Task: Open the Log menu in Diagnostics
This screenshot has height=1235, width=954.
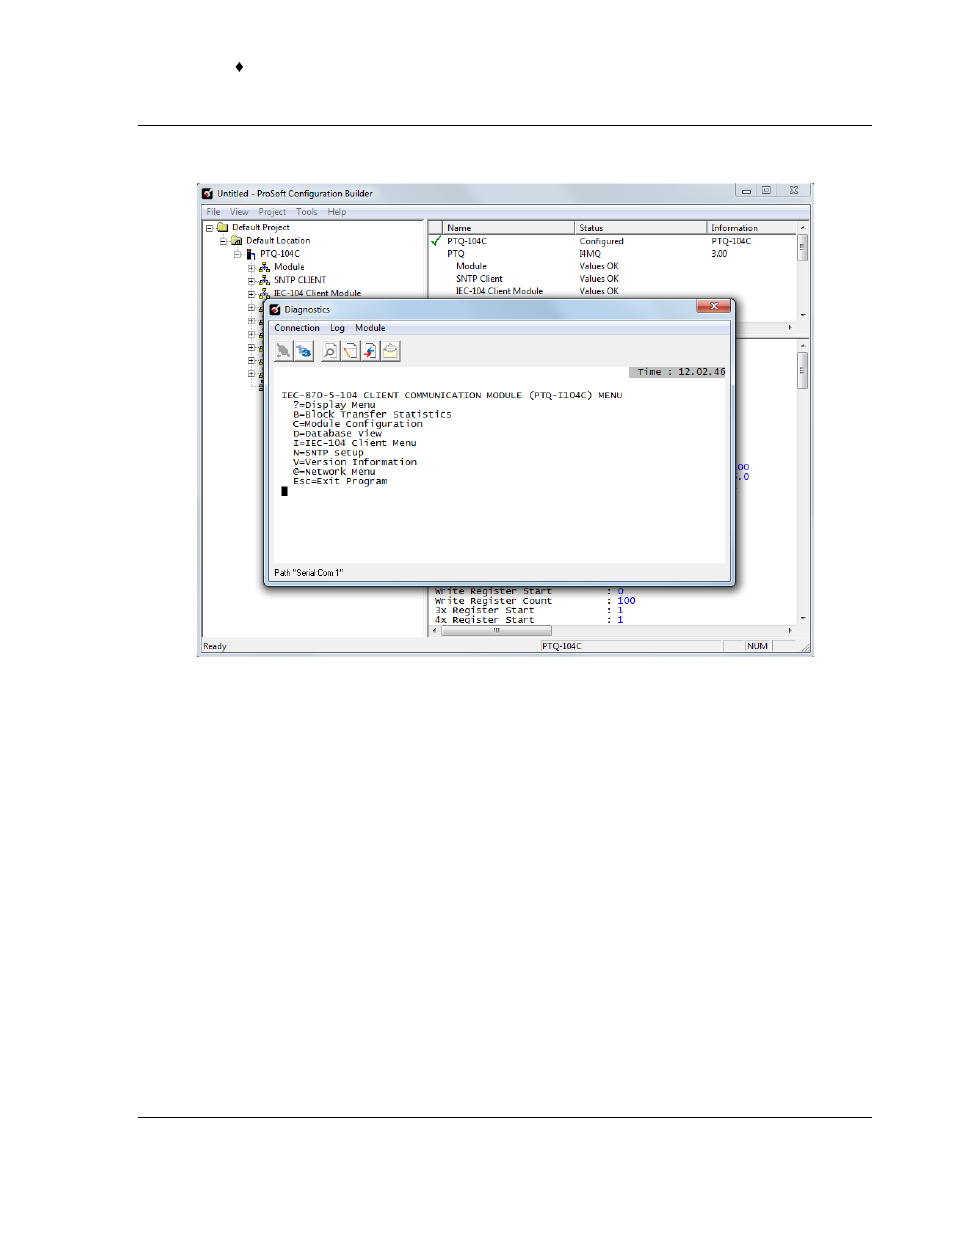Action: coord(337,328)
